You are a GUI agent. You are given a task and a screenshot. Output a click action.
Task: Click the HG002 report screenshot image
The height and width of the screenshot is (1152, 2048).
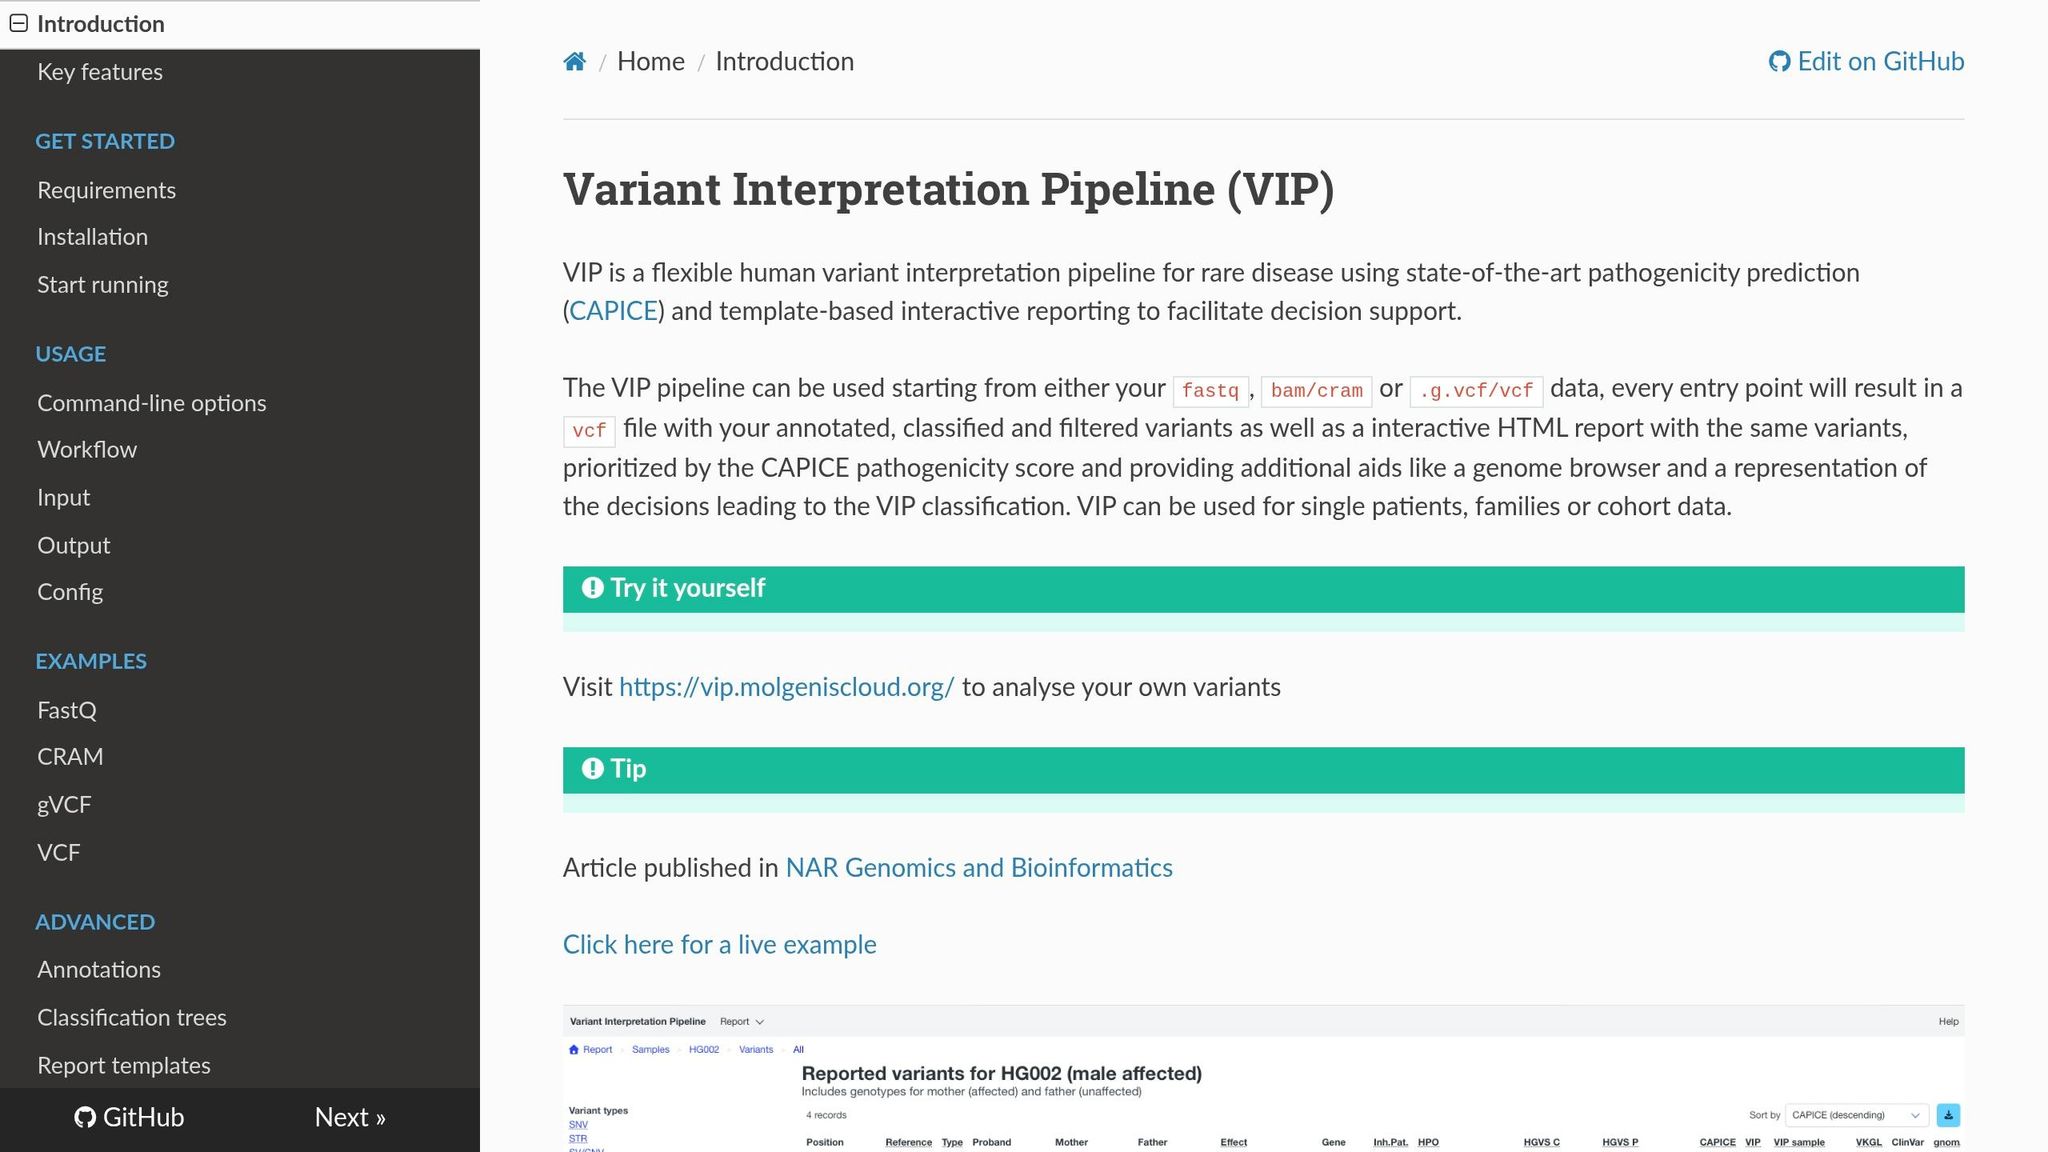[1262, 1080]
